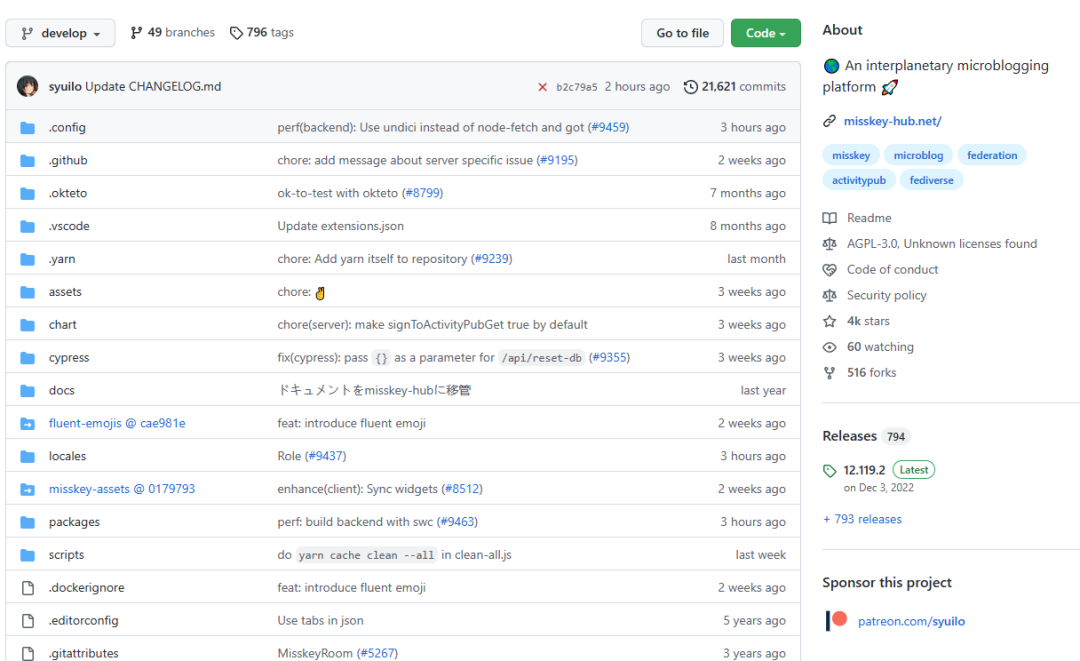This screenshot has width=1080, height=661.
Task: Open syuilo's profile avatar
Action: (x=27, y=86)
